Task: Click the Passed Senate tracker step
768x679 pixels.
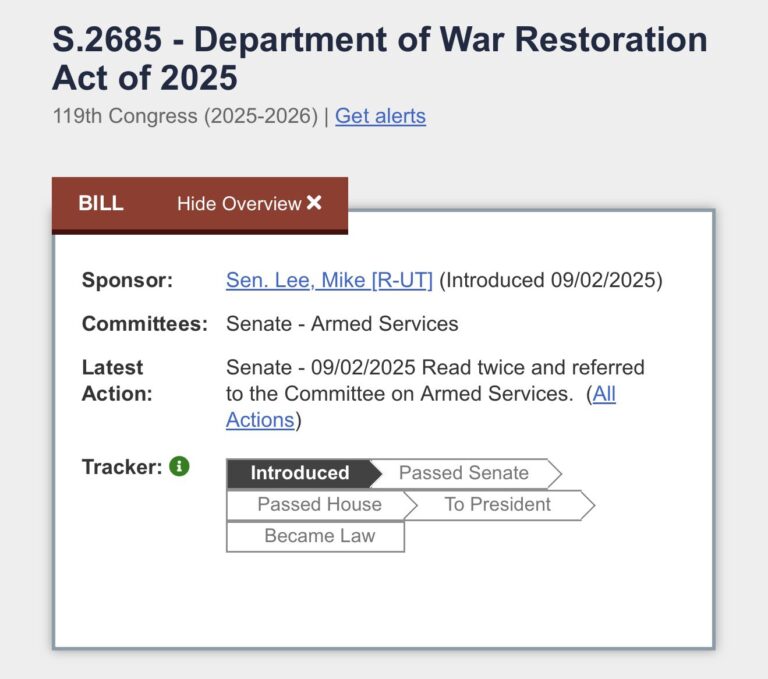Action: (464, 473)
